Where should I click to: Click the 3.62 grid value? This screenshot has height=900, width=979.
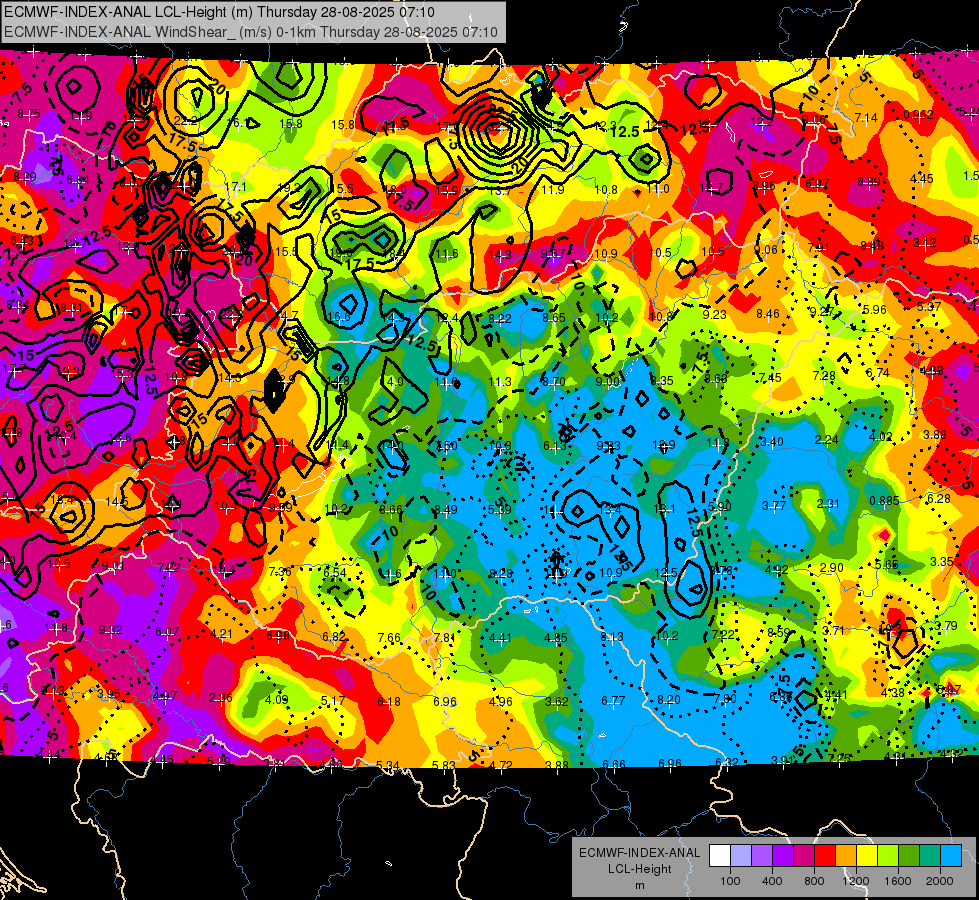click(557, 701)
